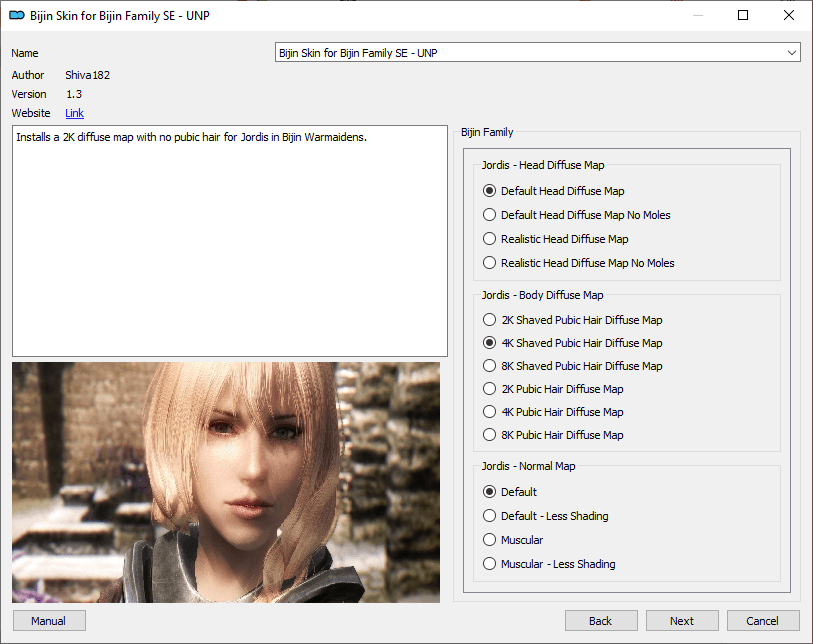Cancel the installer dialog
The width and height of the screenshot is (813, 644).
pos(763,621)
